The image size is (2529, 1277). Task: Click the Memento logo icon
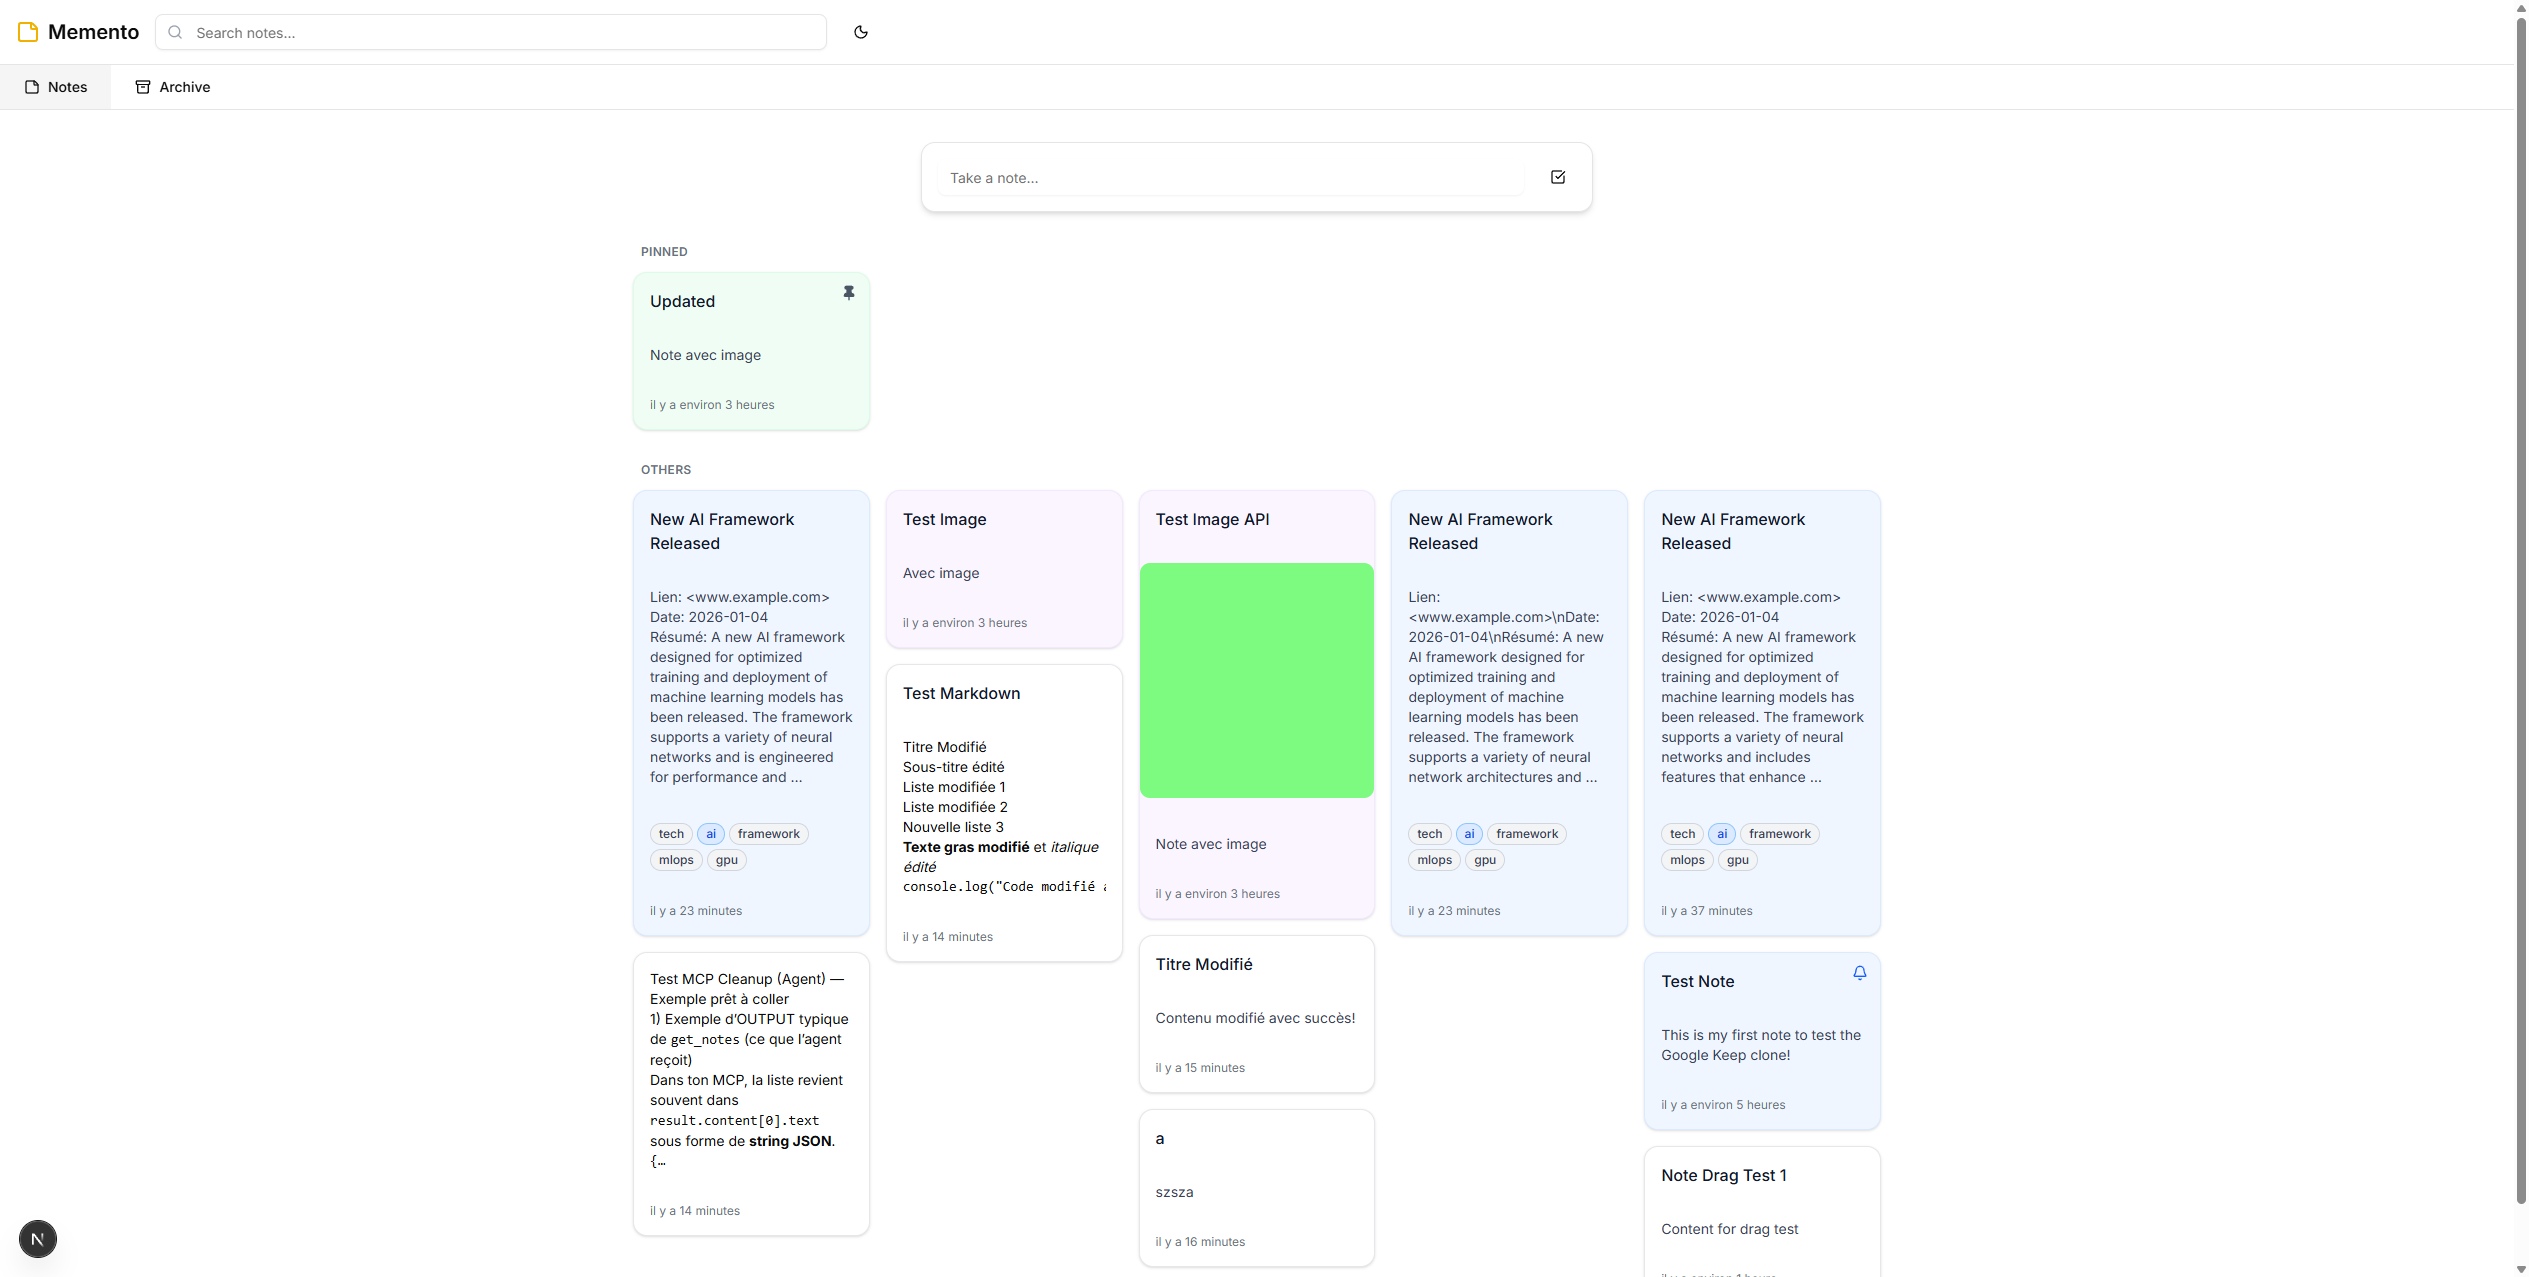(x=28, y=32)
